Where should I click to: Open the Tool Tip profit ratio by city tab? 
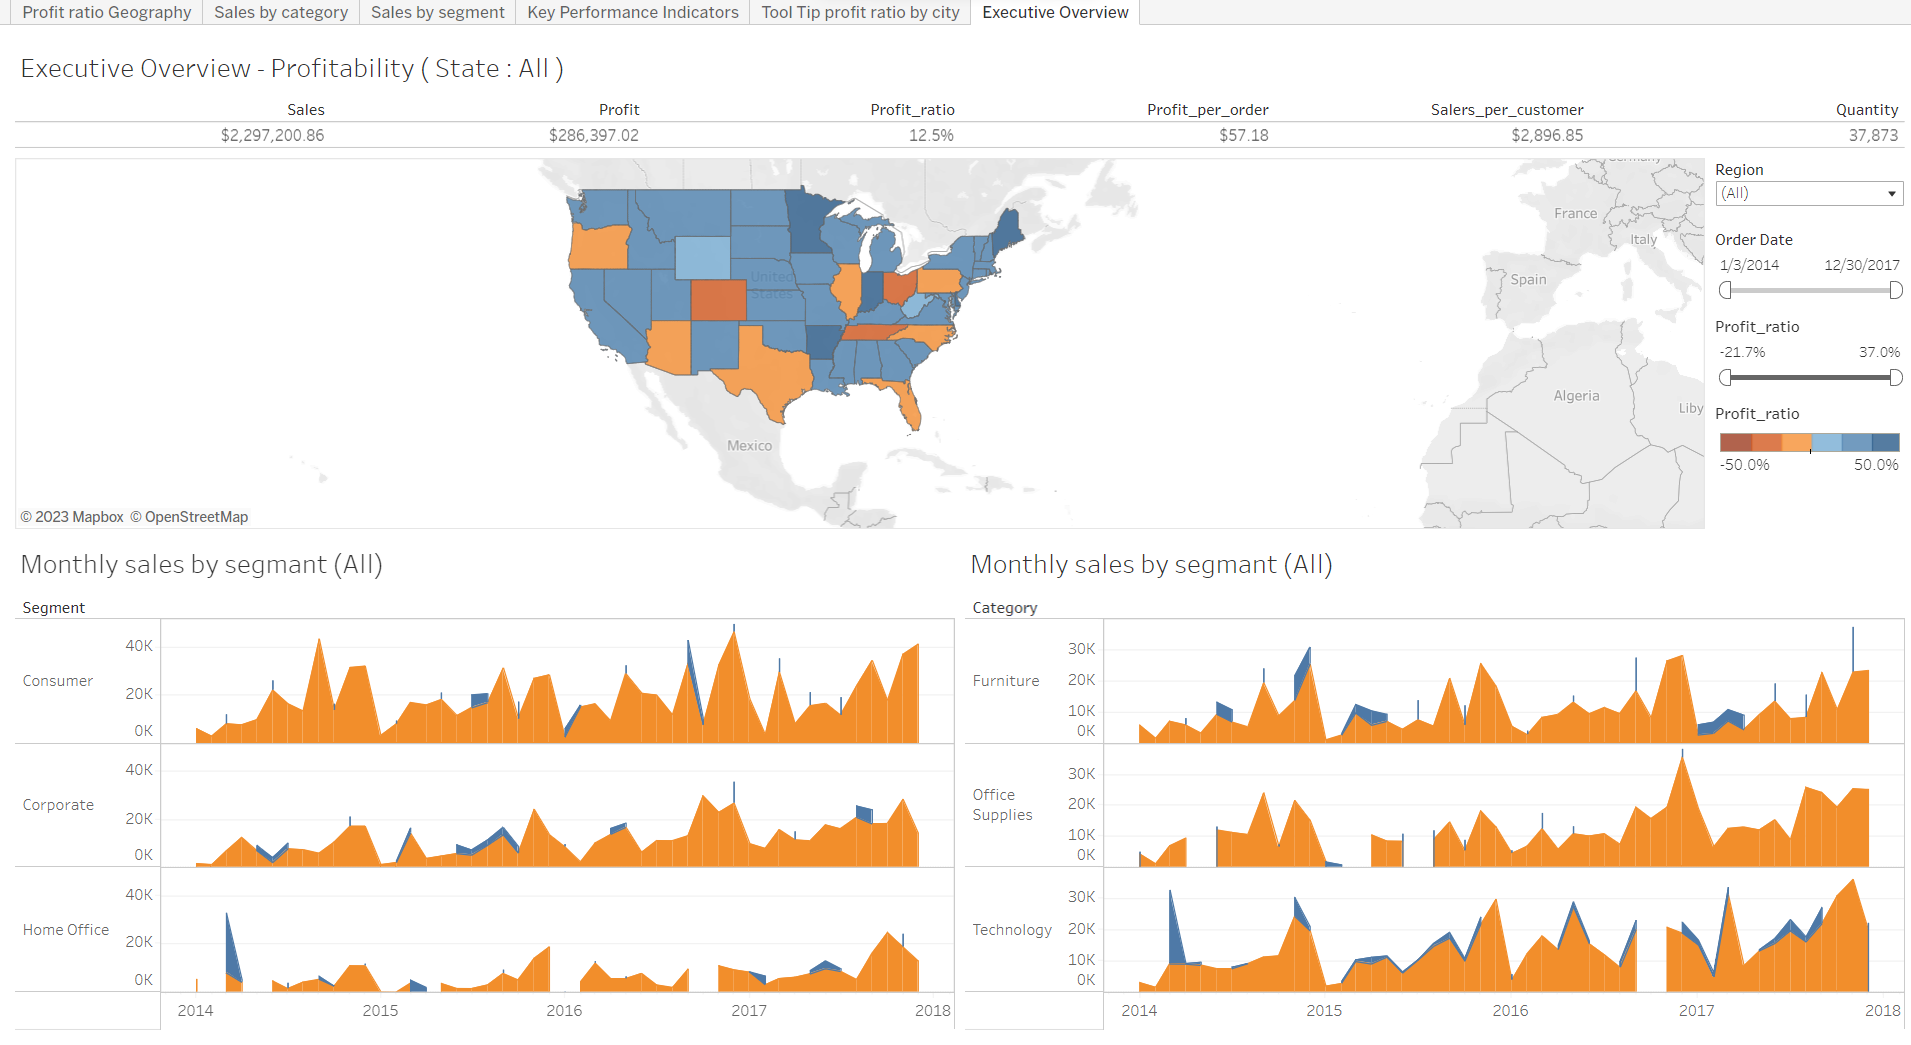tap(860, 12)
